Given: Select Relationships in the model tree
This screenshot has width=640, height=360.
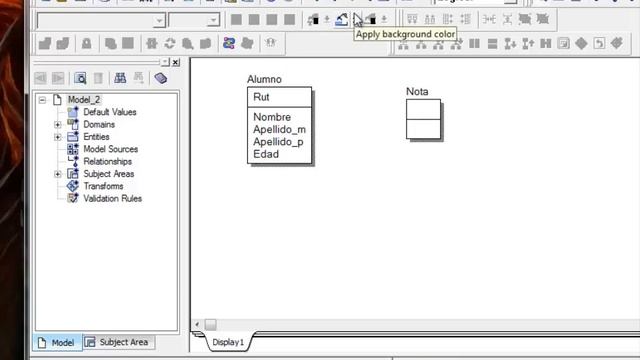Looking at the screenshot, I should (x=107, y=161).
